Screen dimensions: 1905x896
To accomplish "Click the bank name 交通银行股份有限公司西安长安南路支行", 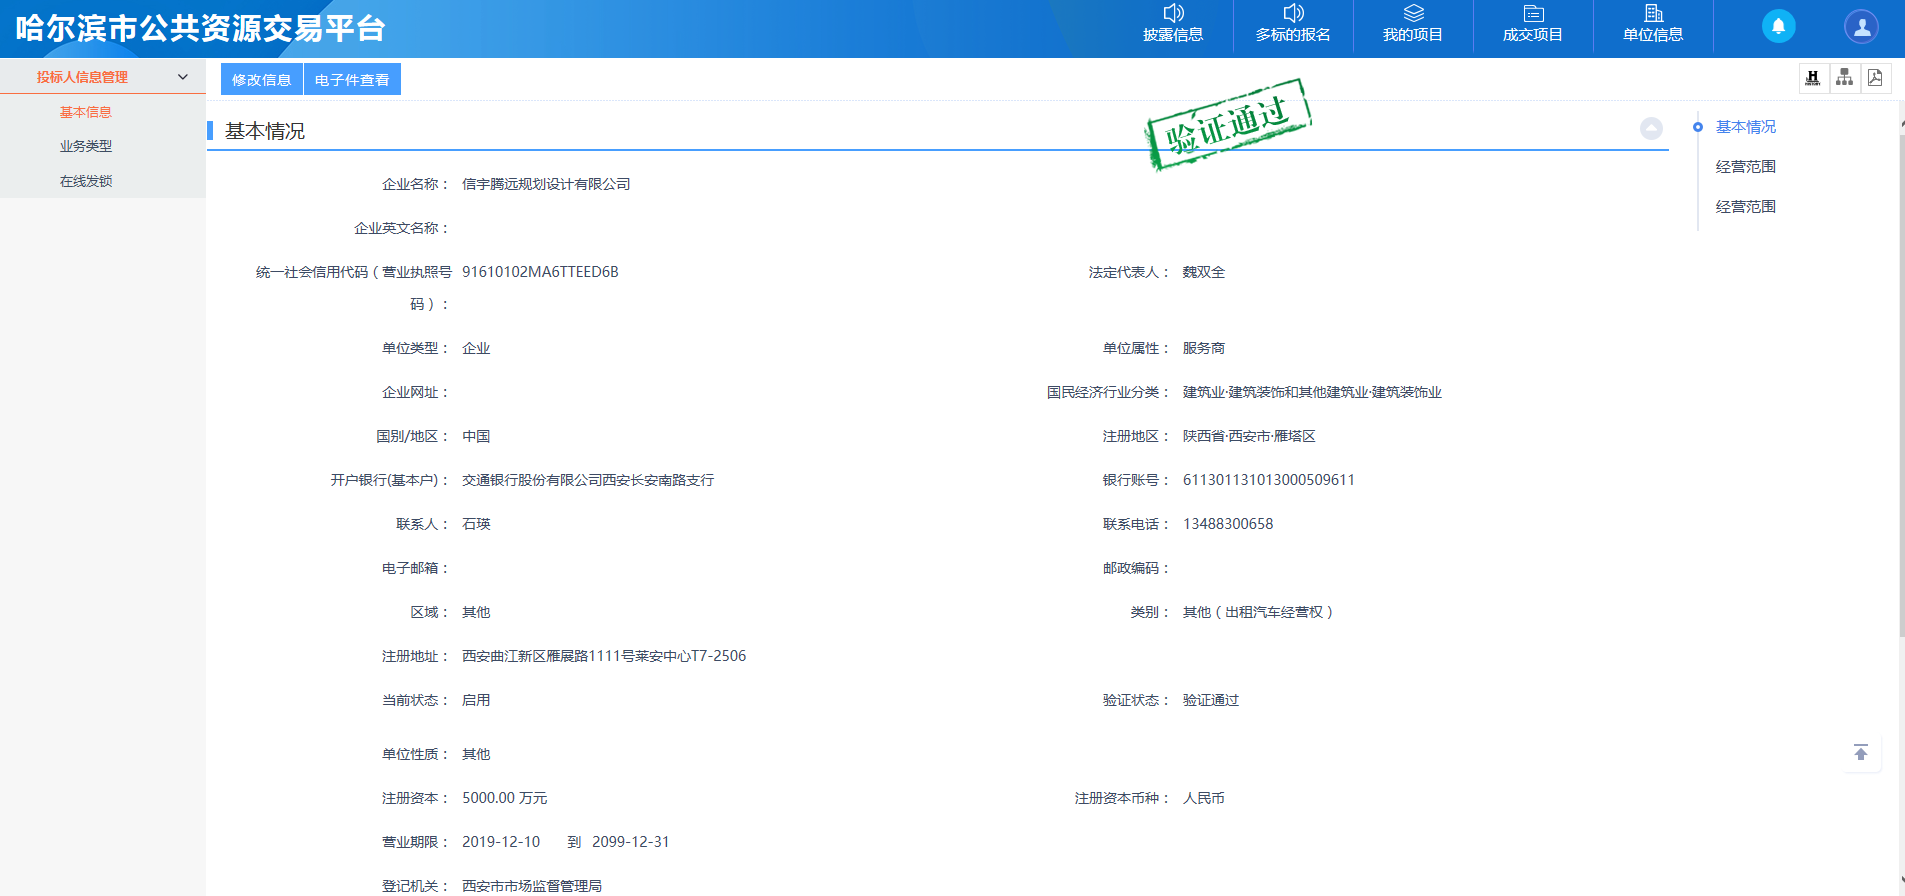I will click(588, 480).
